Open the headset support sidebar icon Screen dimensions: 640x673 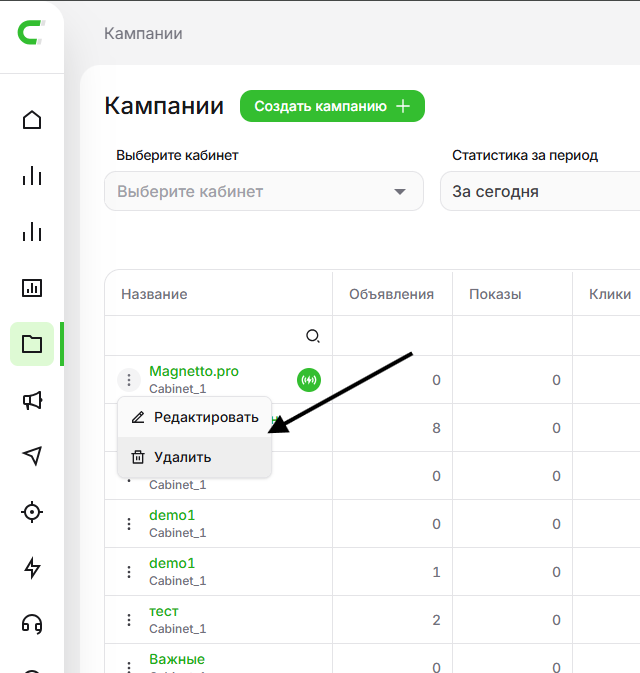[32, 624]
